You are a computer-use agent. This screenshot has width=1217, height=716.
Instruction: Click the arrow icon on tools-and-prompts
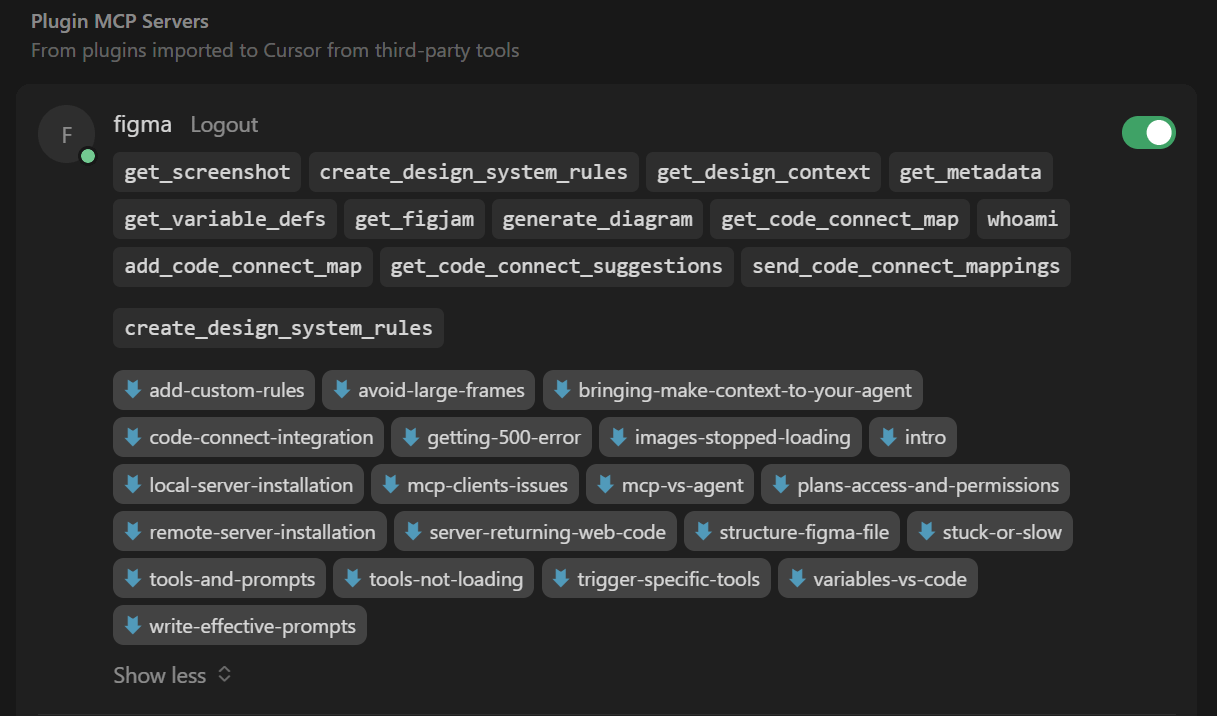pos(132,578)
